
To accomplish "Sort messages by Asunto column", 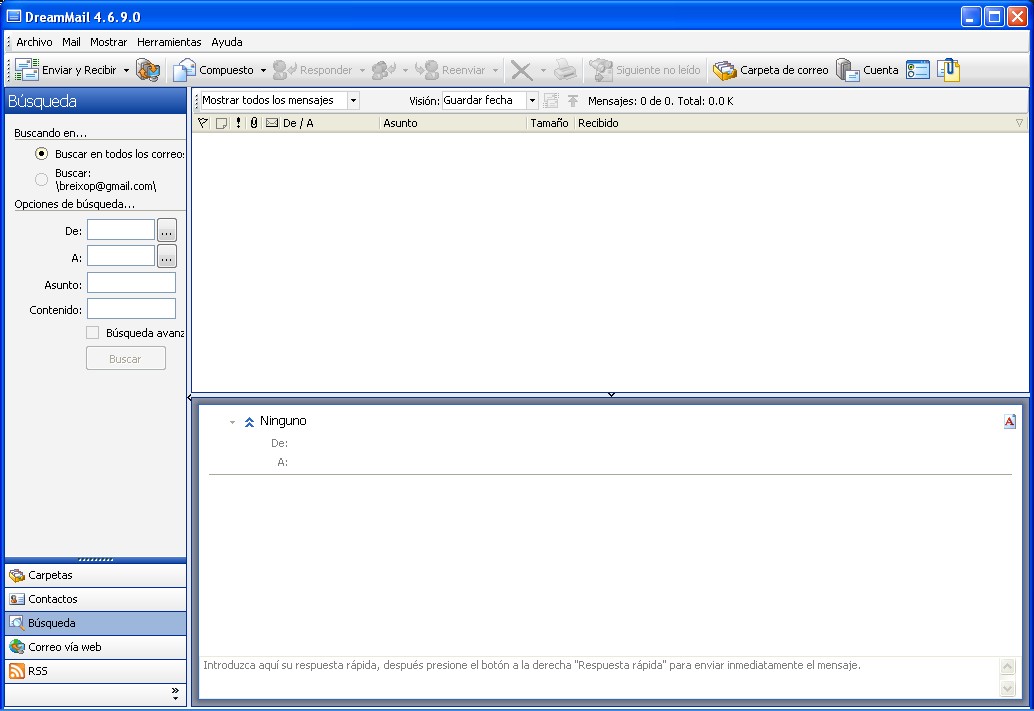I will click(x=453, y=123).
